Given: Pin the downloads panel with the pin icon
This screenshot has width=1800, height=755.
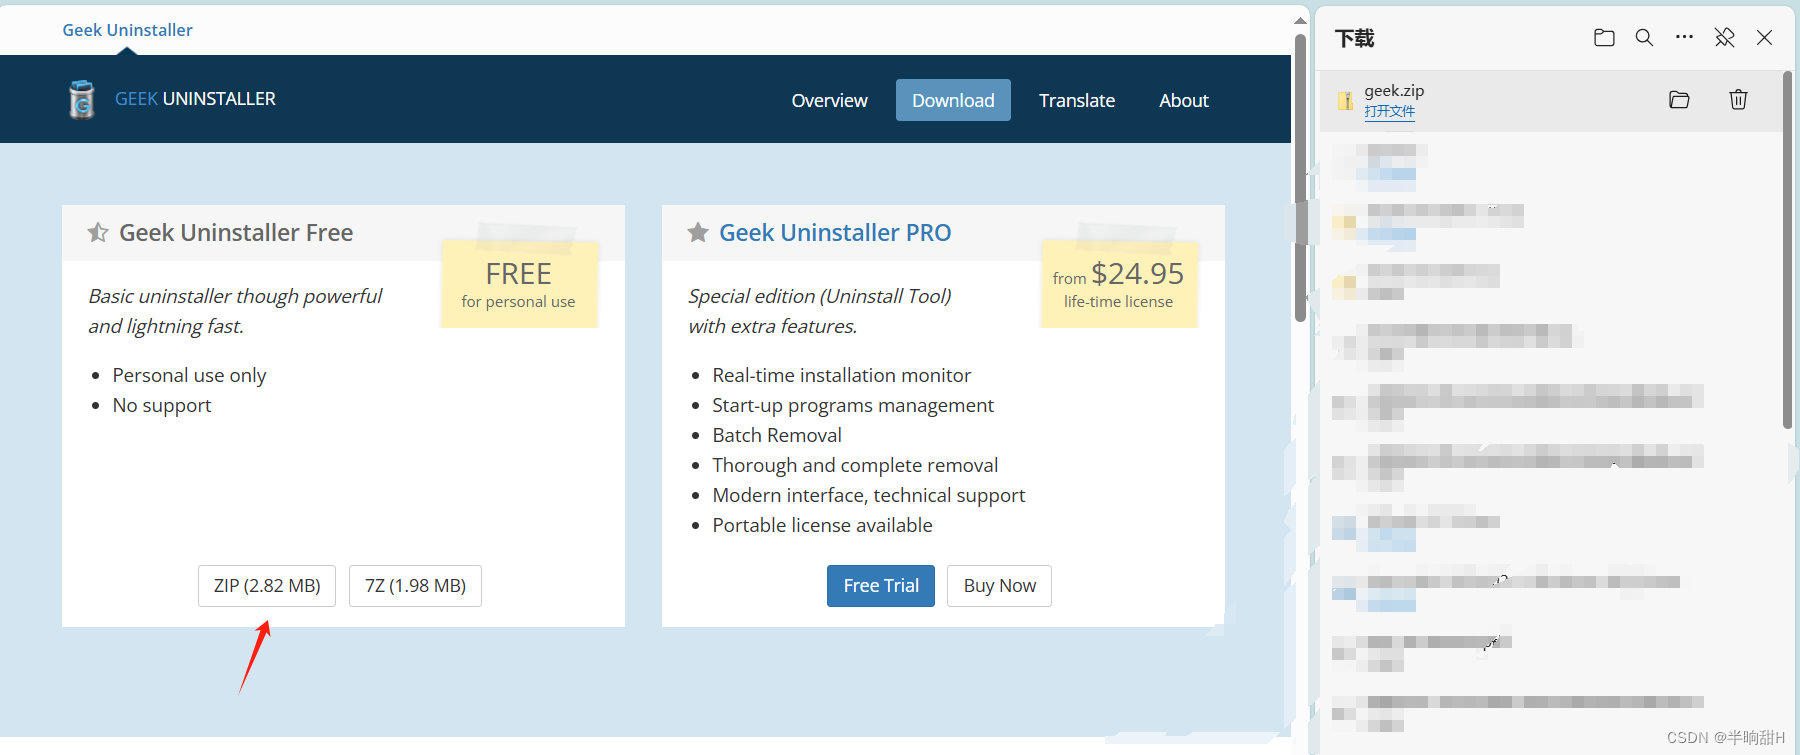Looking at the screenshot, I should tap(1724, 38).
